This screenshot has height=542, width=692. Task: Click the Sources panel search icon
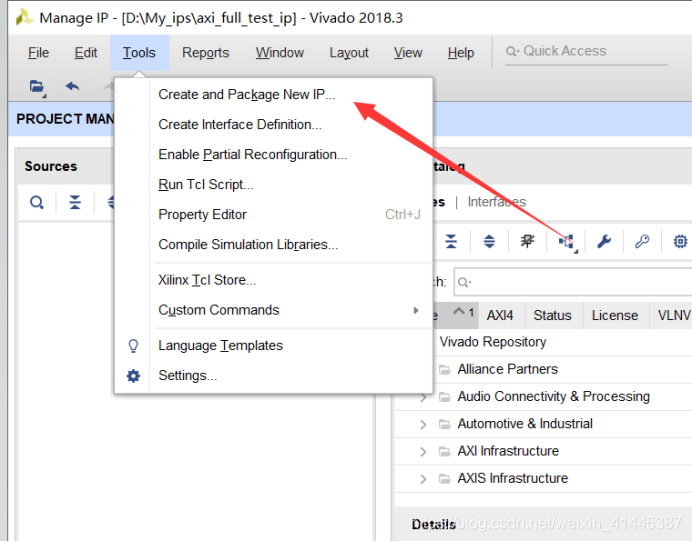(x=37, y=203)
